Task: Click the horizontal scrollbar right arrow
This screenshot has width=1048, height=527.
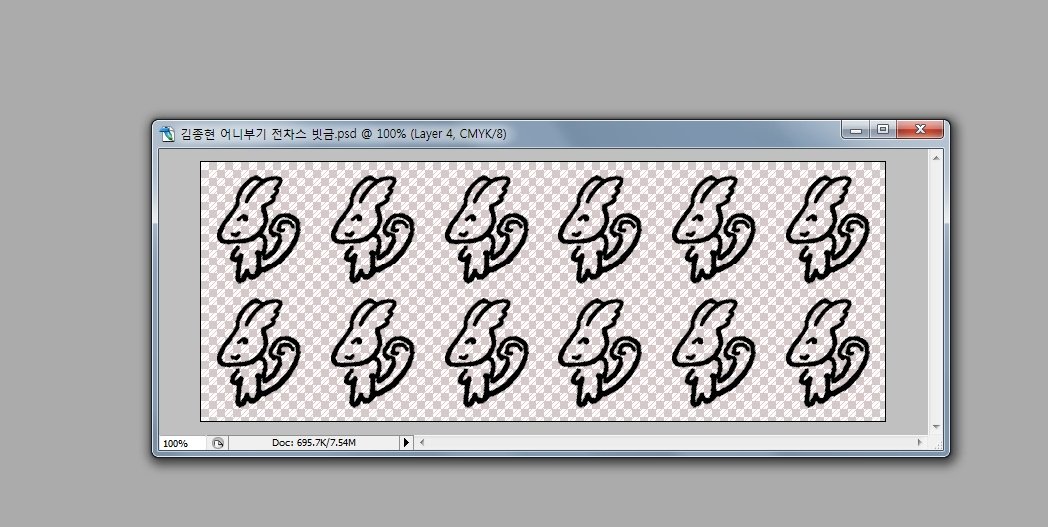Action: point(920,442)
